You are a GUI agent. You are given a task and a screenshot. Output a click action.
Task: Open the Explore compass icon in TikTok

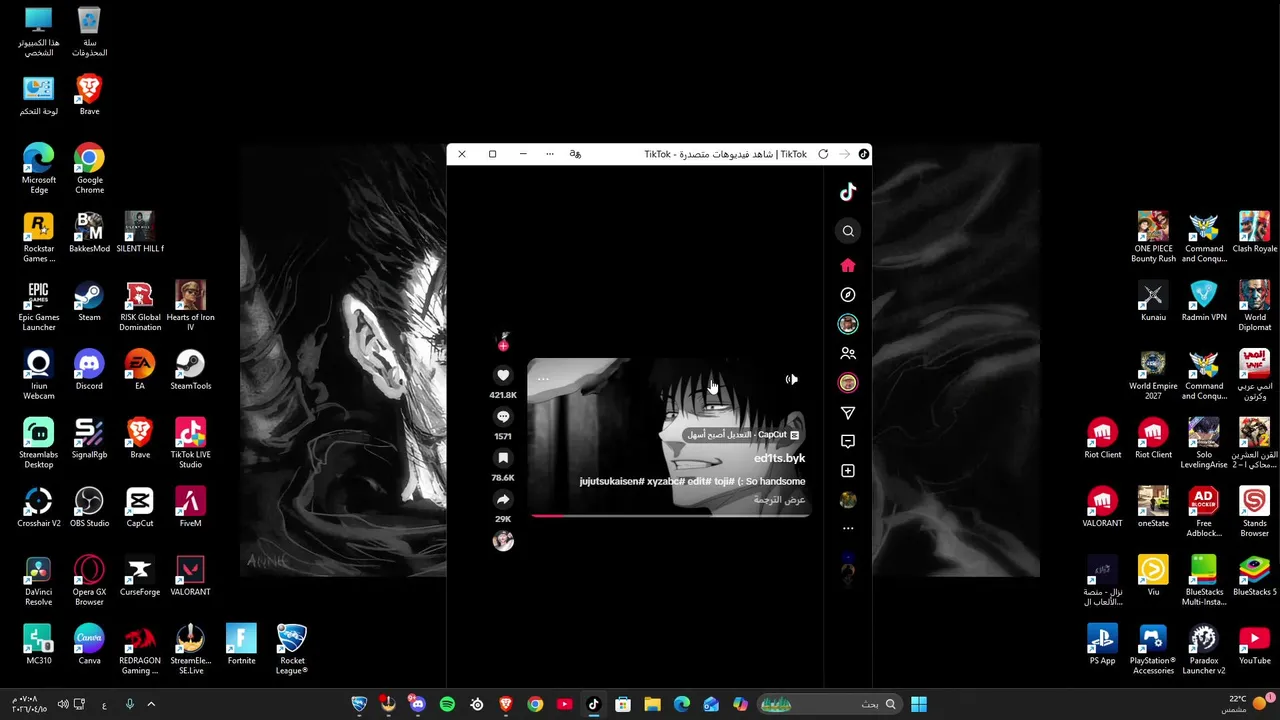pos(848,294)
